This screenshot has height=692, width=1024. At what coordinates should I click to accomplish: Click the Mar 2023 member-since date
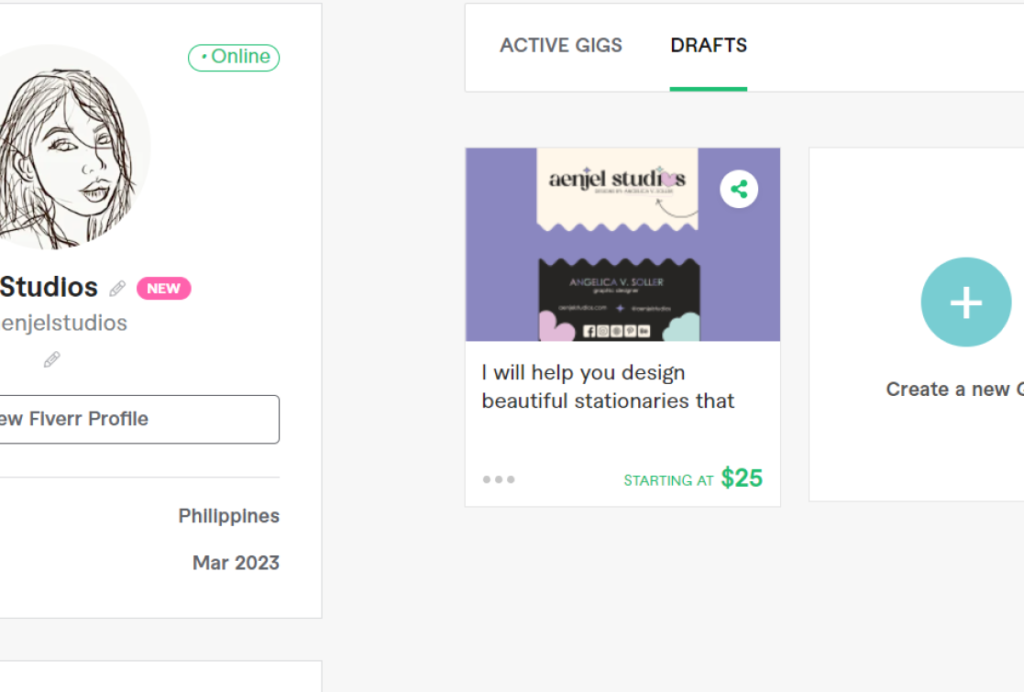[x=236, y=563]
